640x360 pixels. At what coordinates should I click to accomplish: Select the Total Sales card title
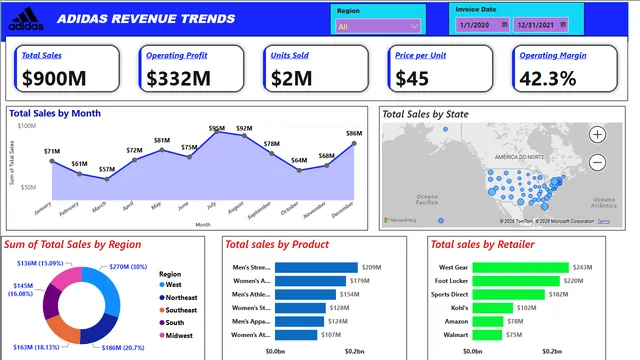[41, 55]
